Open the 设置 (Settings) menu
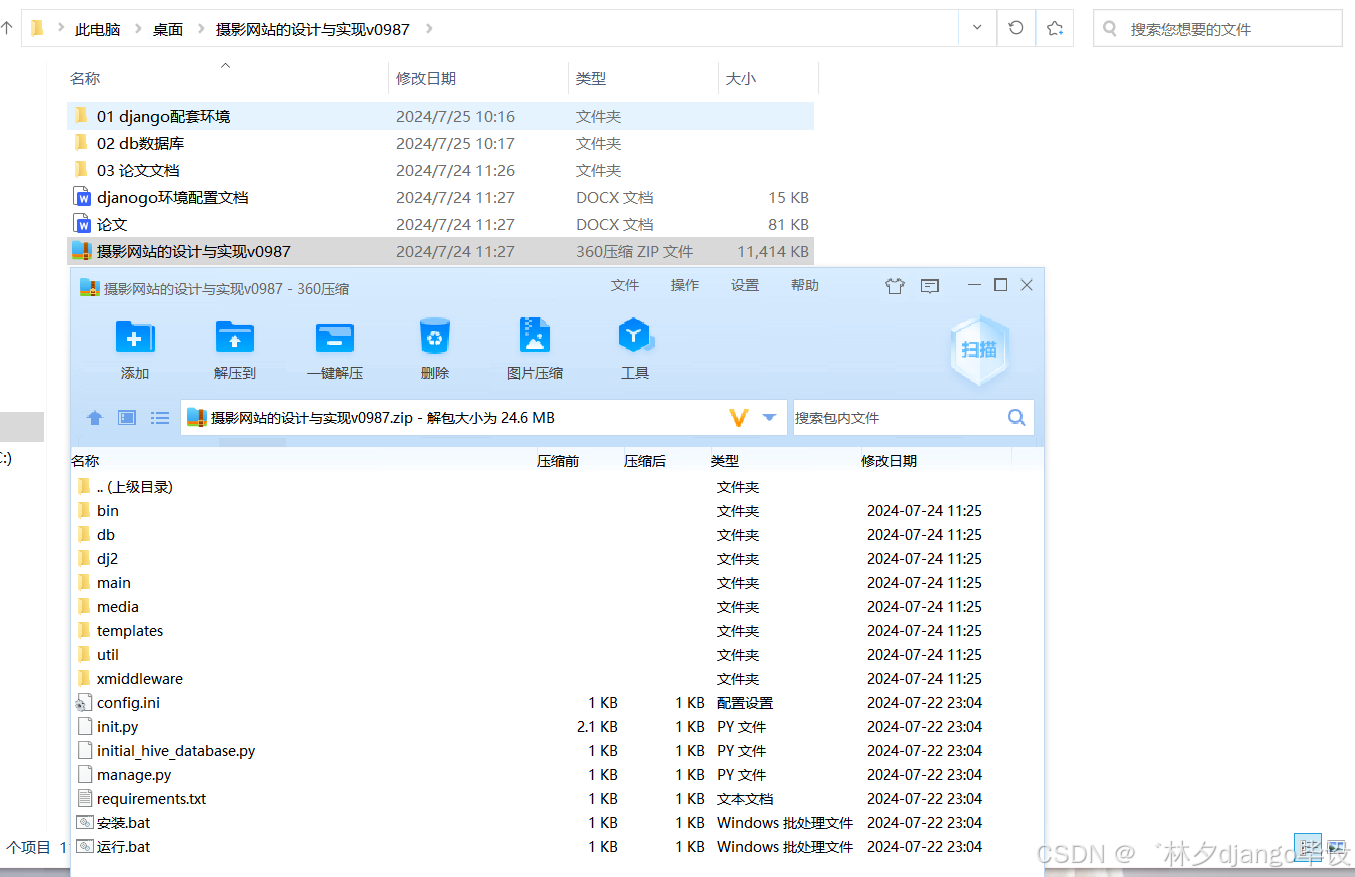The height and width of the screenshot is (877, 1355). (744, 285)
